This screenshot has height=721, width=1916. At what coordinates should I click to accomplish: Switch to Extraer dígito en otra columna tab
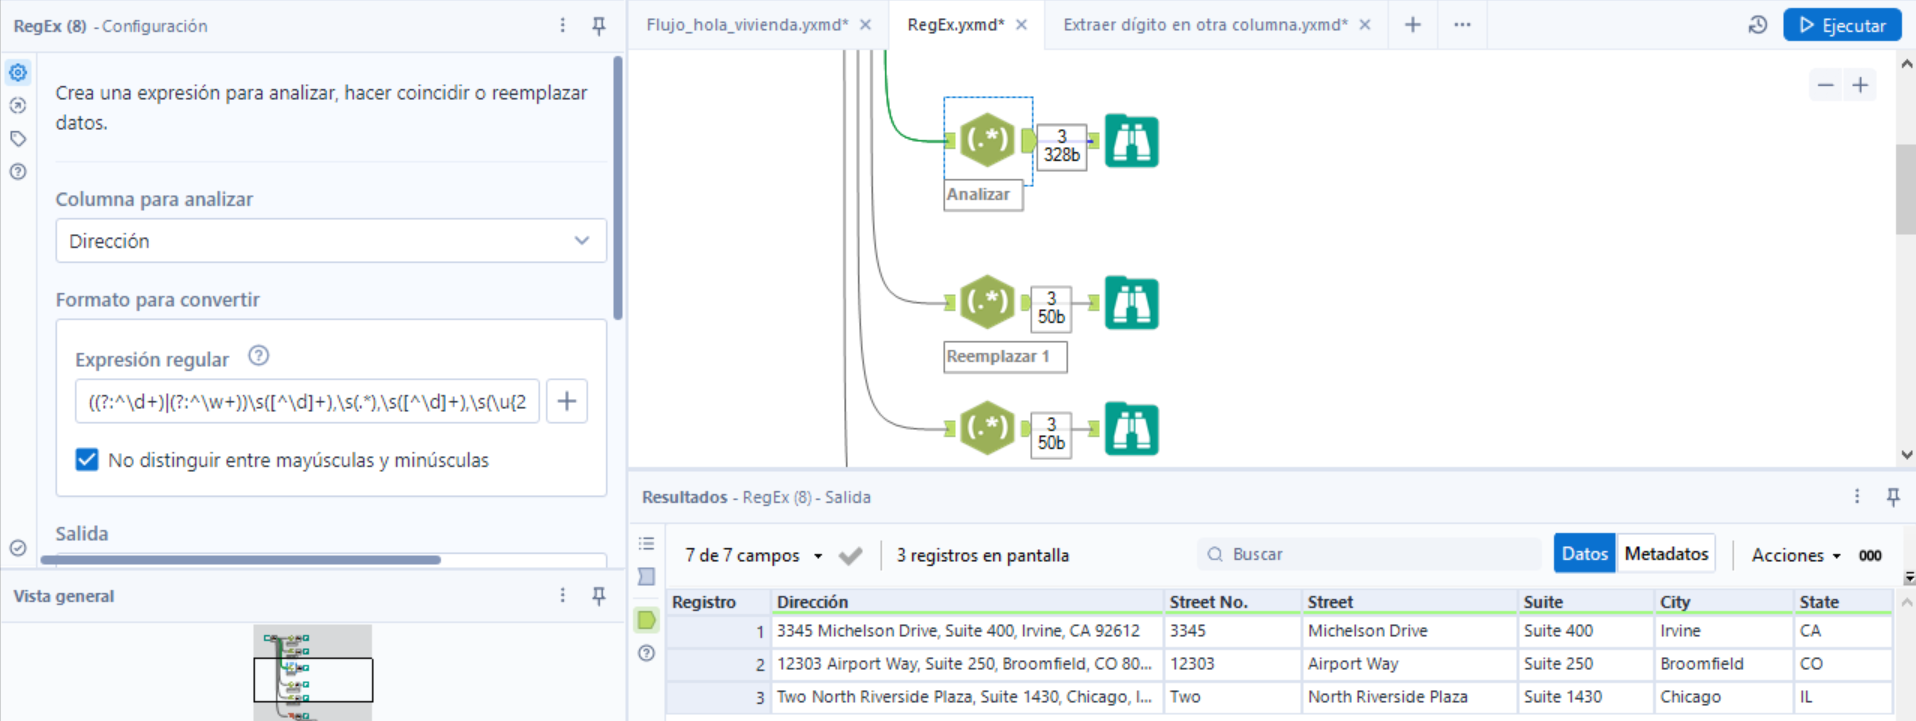coord(1205,25)
